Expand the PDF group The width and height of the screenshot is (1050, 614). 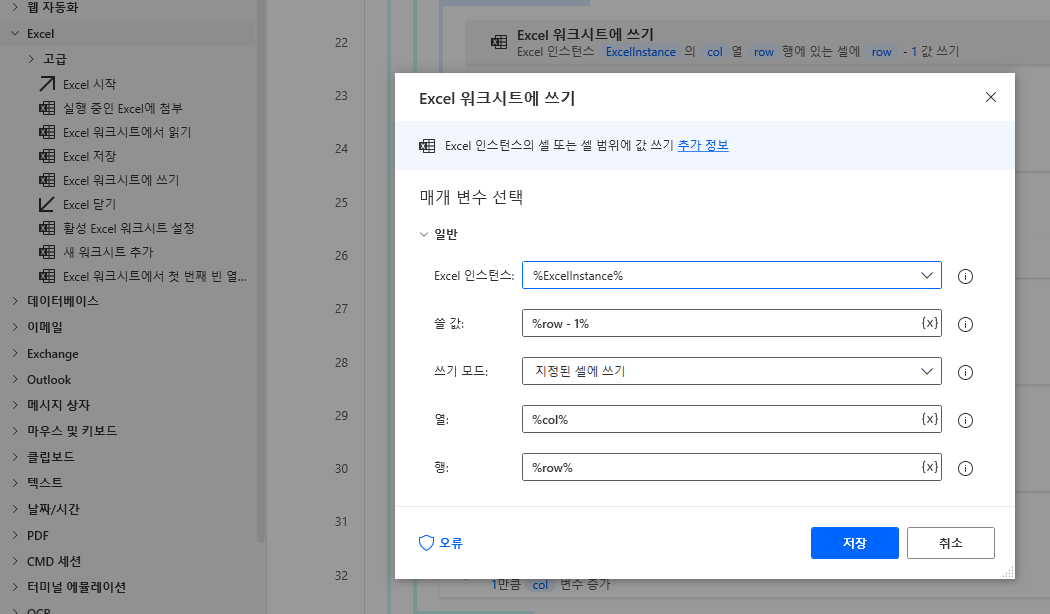coord(15,535)
